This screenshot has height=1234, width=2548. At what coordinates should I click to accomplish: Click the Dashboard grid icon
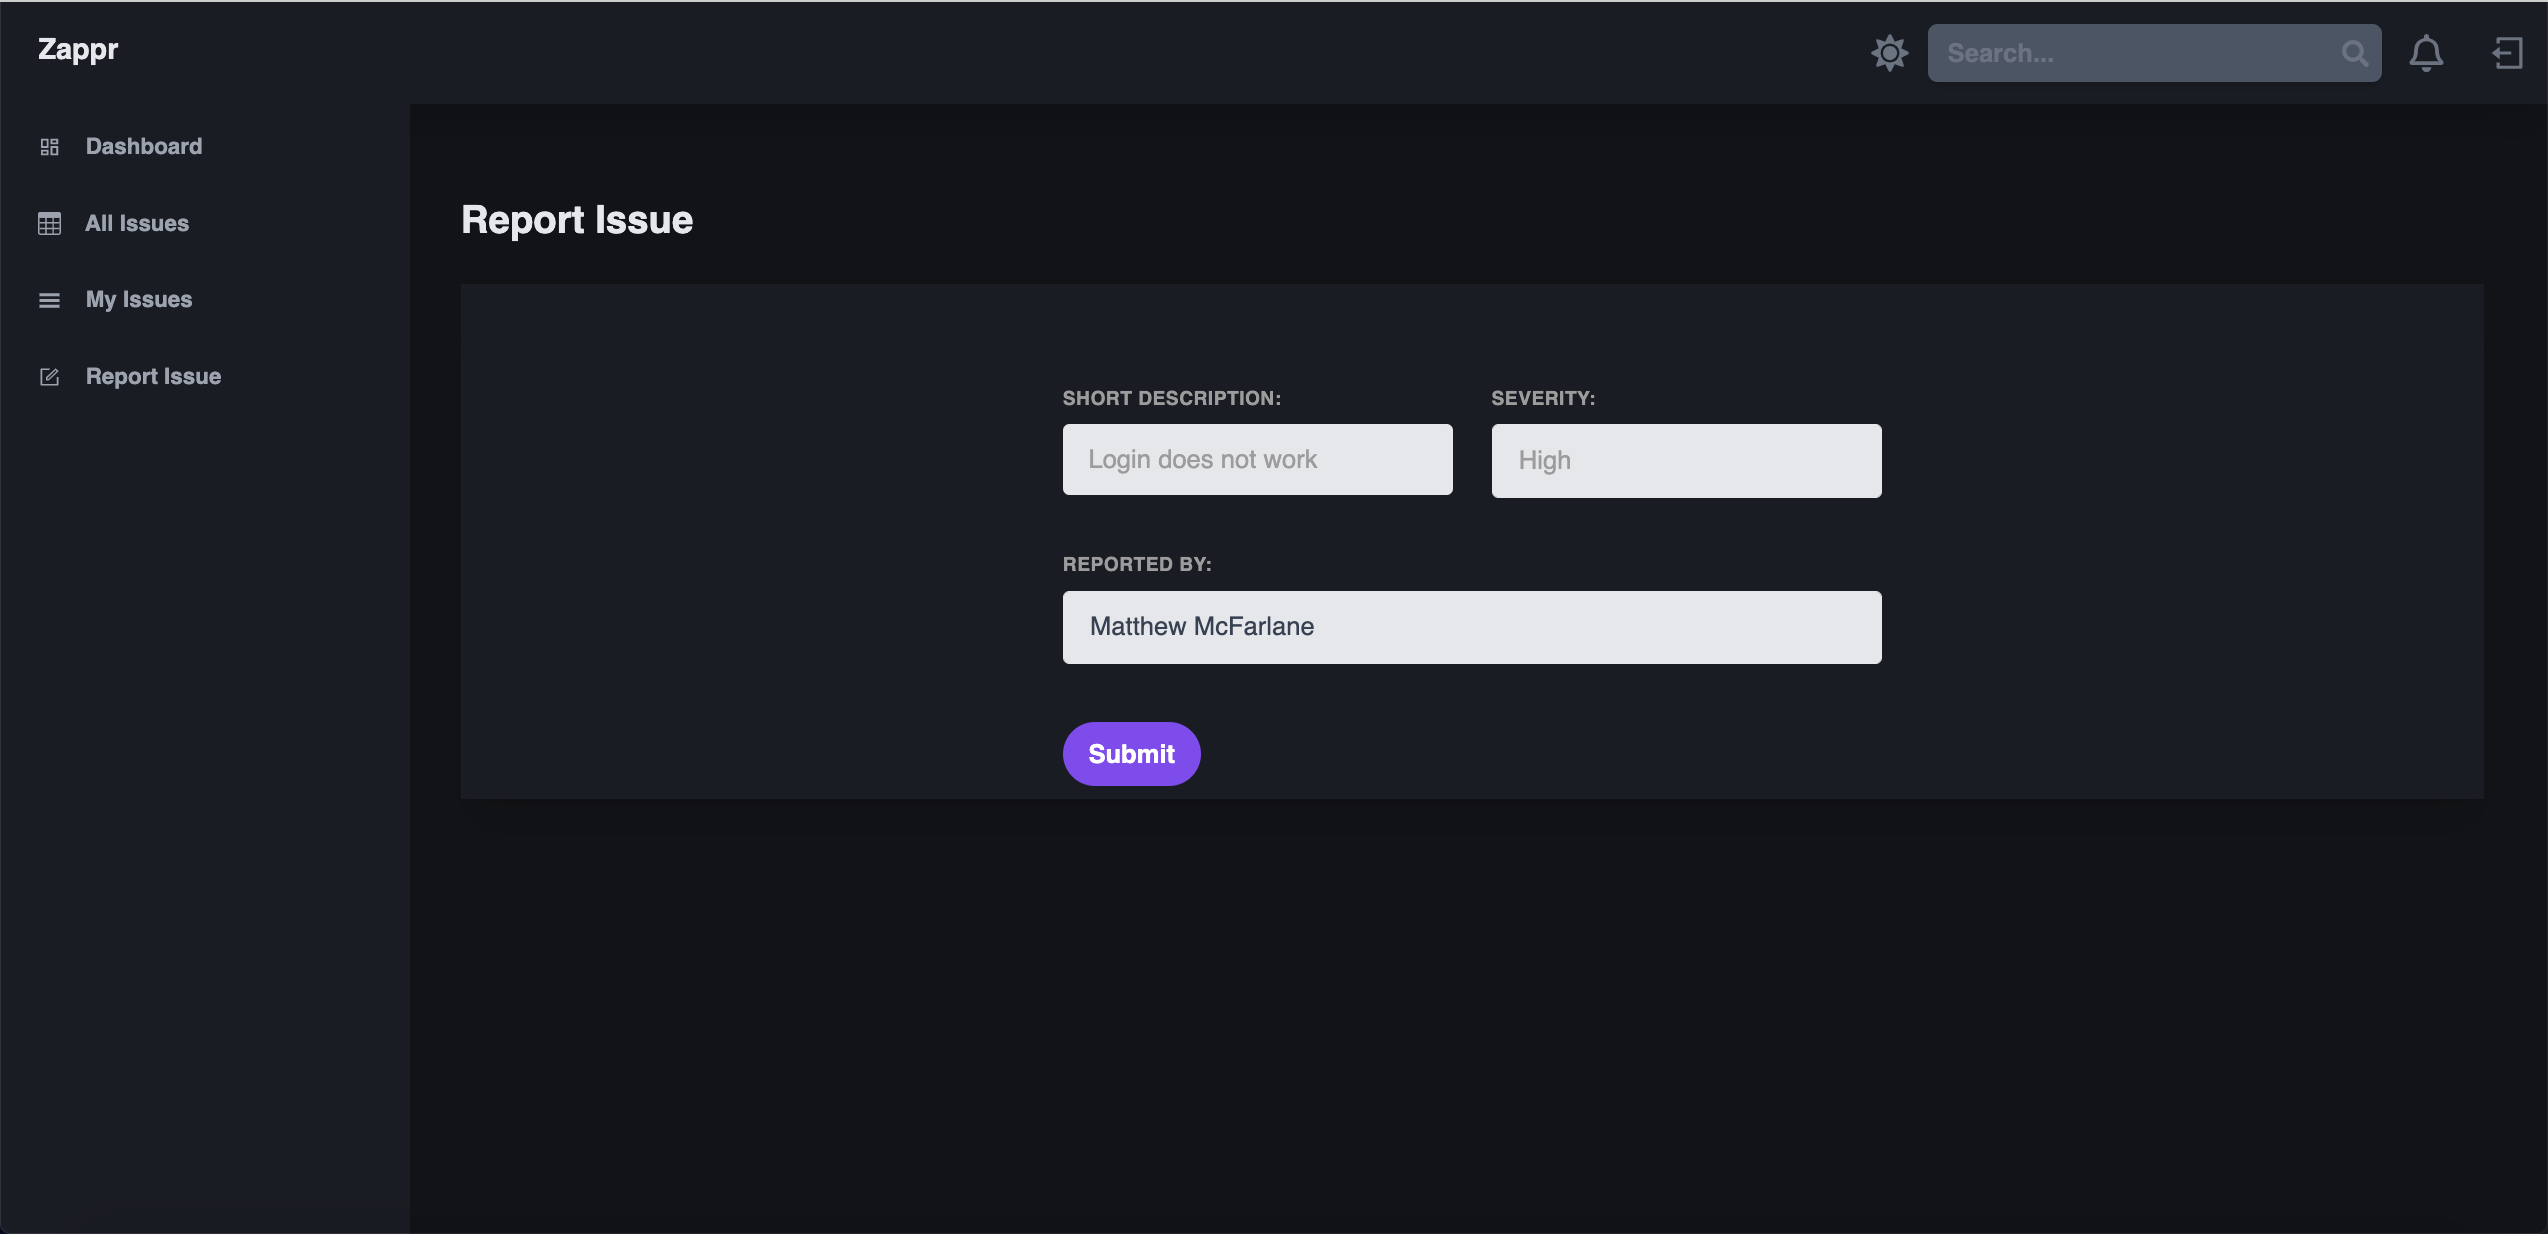pos(49,147)
